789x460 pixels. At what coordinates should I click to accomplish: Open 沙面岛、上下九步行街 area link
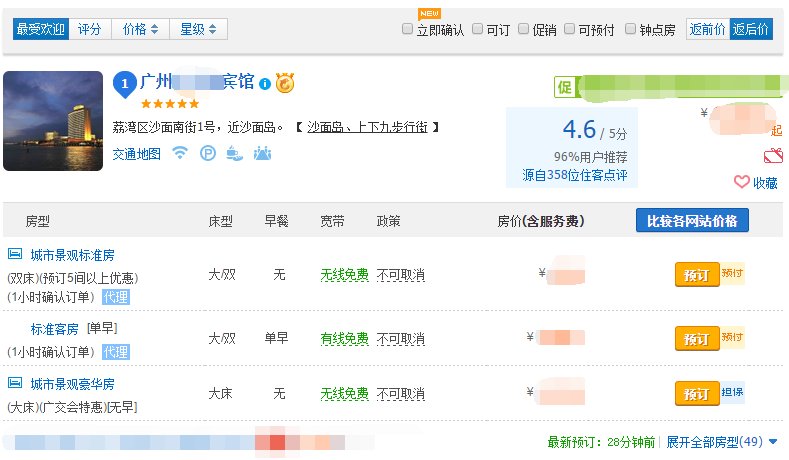(367, 127)
